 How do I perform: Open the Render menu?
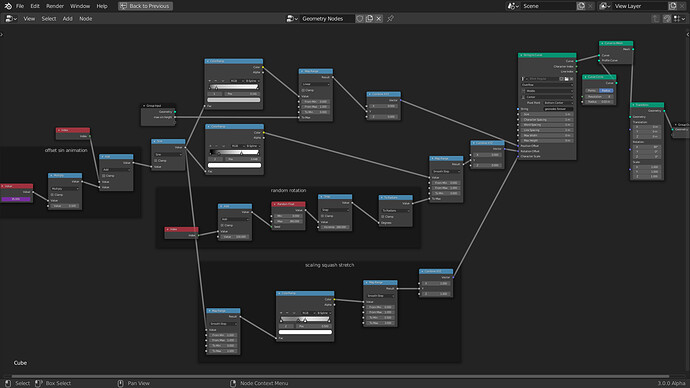(55, 6)
